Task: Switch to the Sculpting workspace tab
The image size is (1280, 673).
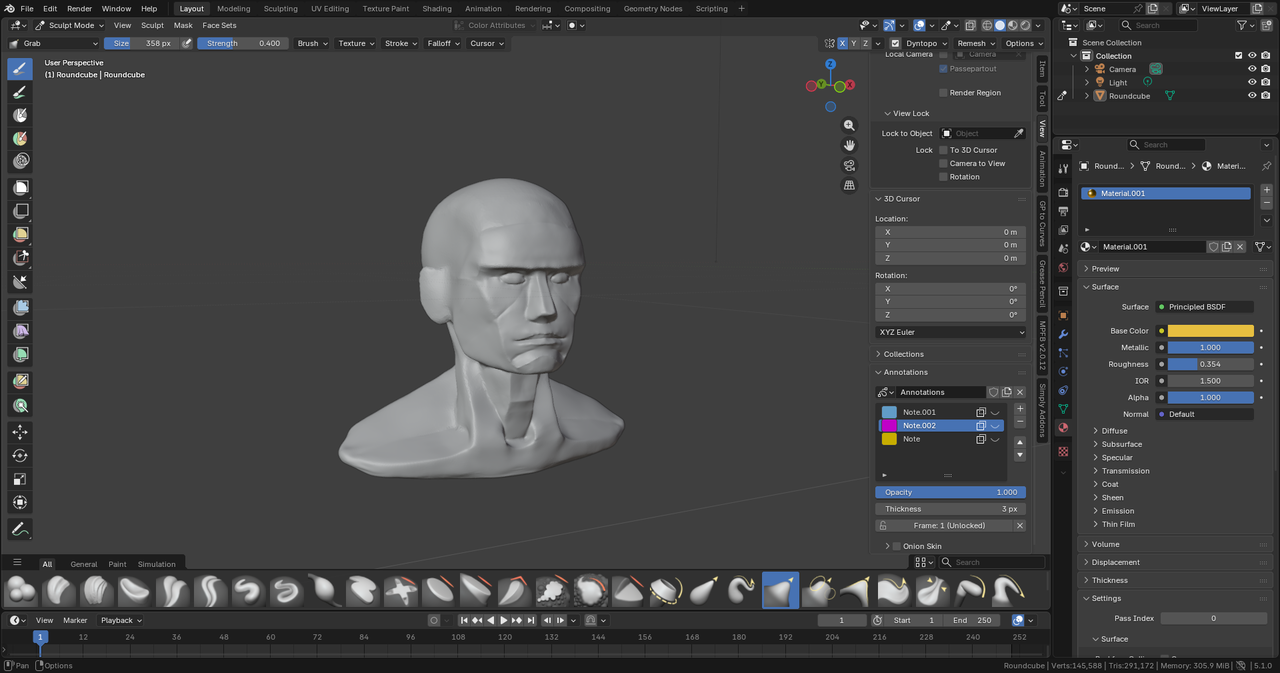Action: [280, 8]
